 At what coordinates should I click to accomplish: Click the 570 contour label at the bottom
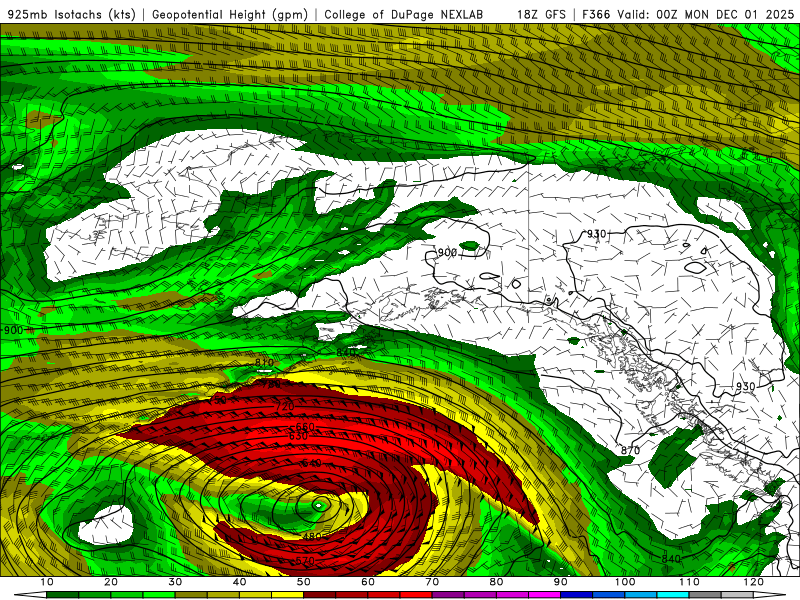tap(305, 561)
